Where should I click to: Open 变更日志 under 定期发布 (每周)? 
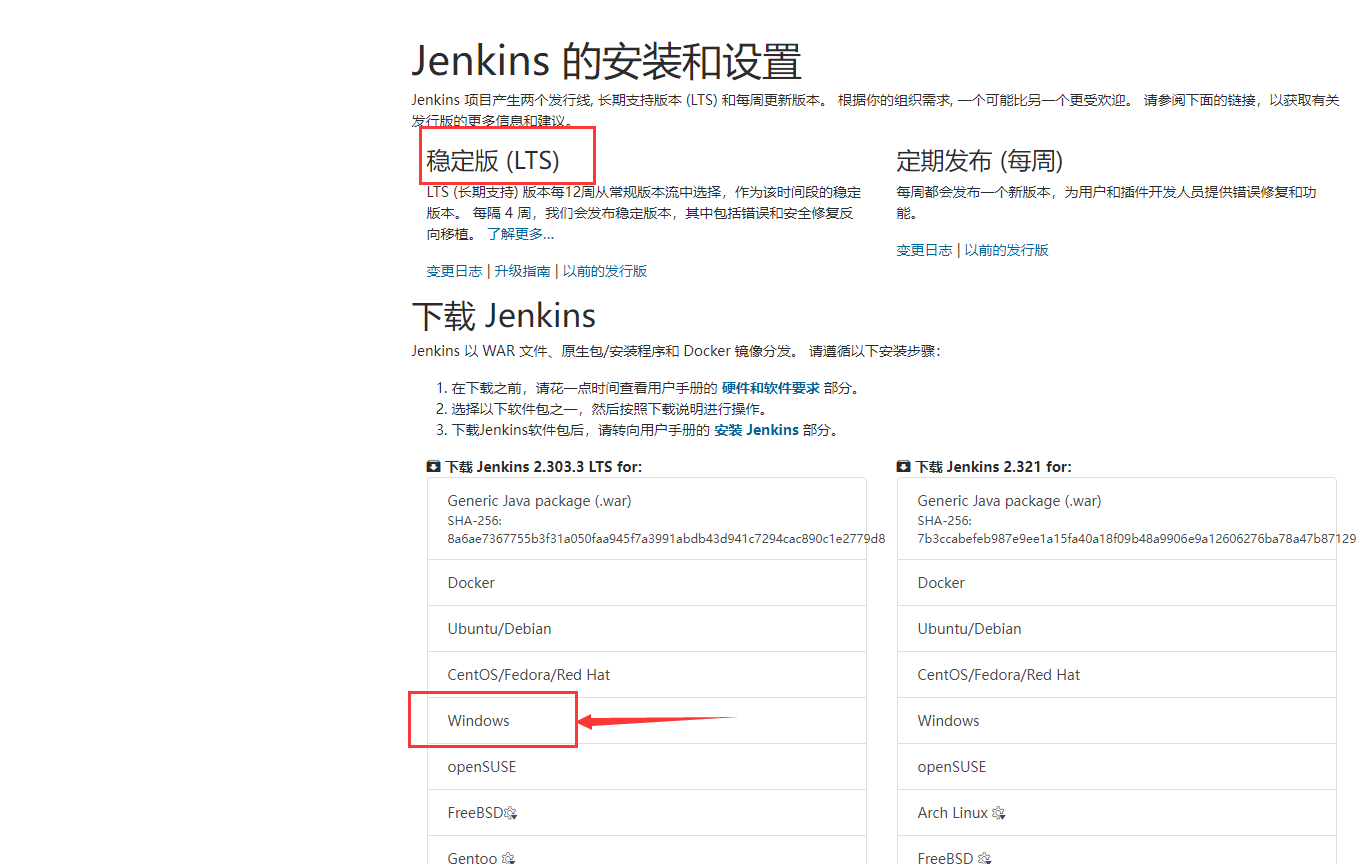[924, 249]
